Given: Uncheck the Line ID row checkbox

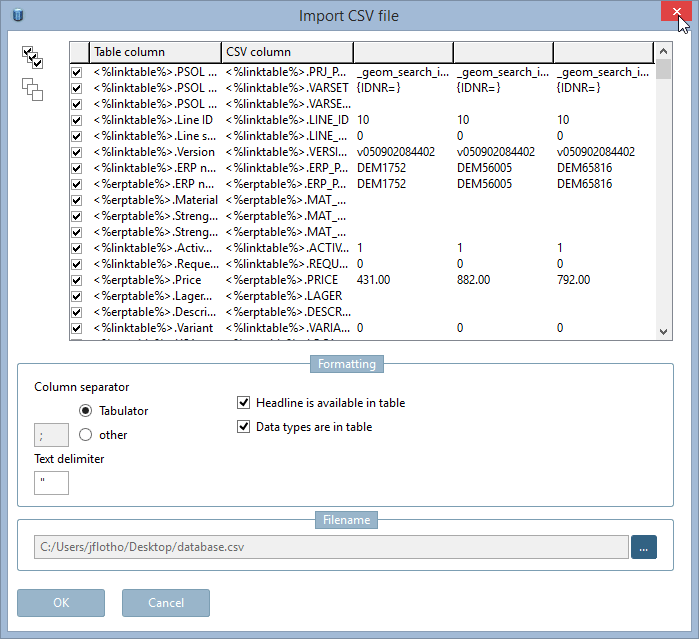Looking at the screenshot, I should point(77,120).
